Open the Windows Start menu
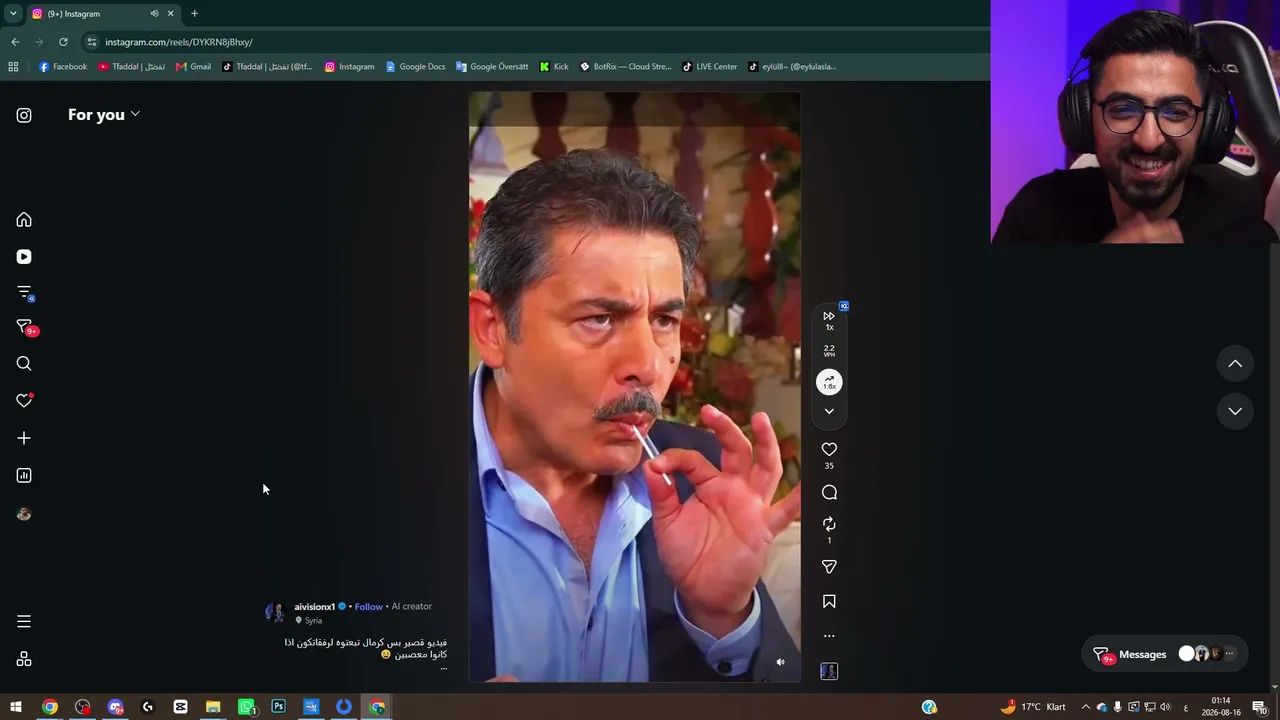1280x720 pixels. pyautogui.click(x=16, y=707)
